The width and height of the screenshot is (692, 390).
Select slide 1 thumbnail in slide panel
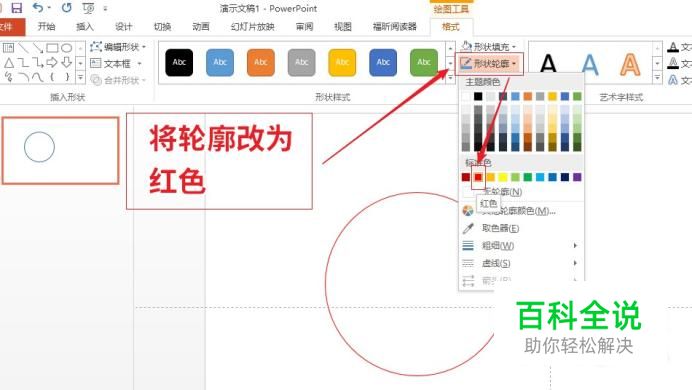click(x=60, y=150)
